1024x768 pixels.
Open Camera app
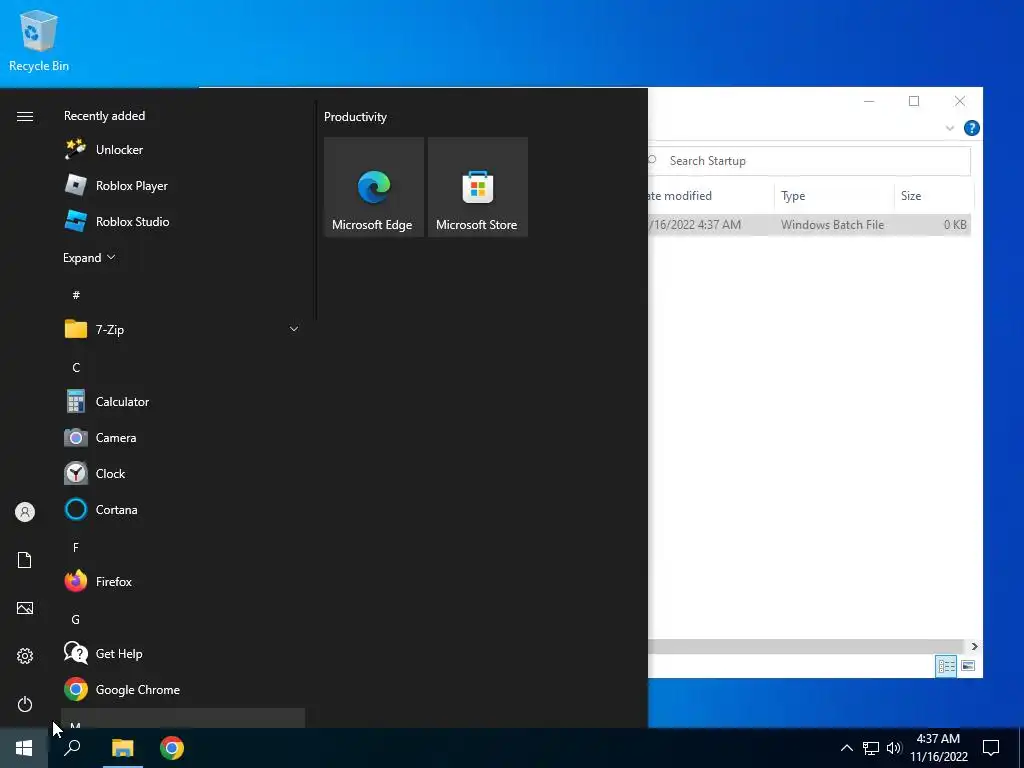tap(183, 438)
